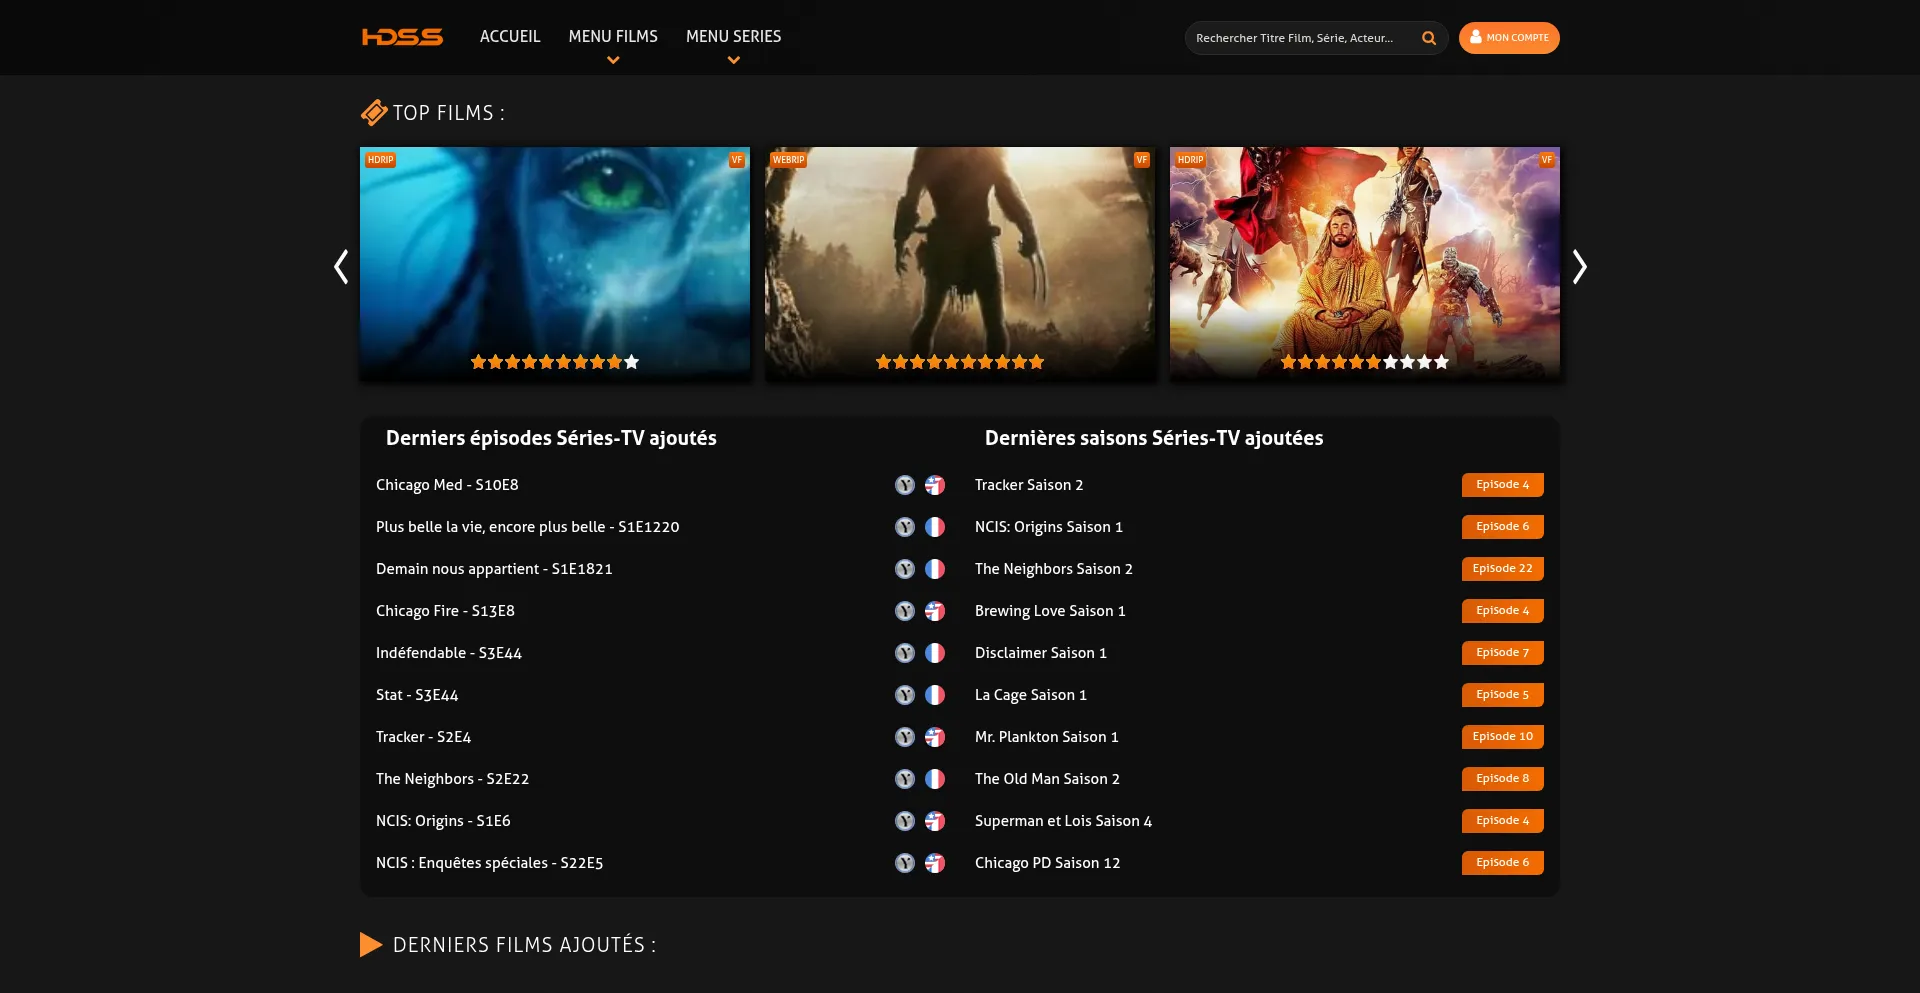The width and height of the screenshot is (1920, 993).
Task: Show previous films with left carousel arrow
Action: coord(341,266)
